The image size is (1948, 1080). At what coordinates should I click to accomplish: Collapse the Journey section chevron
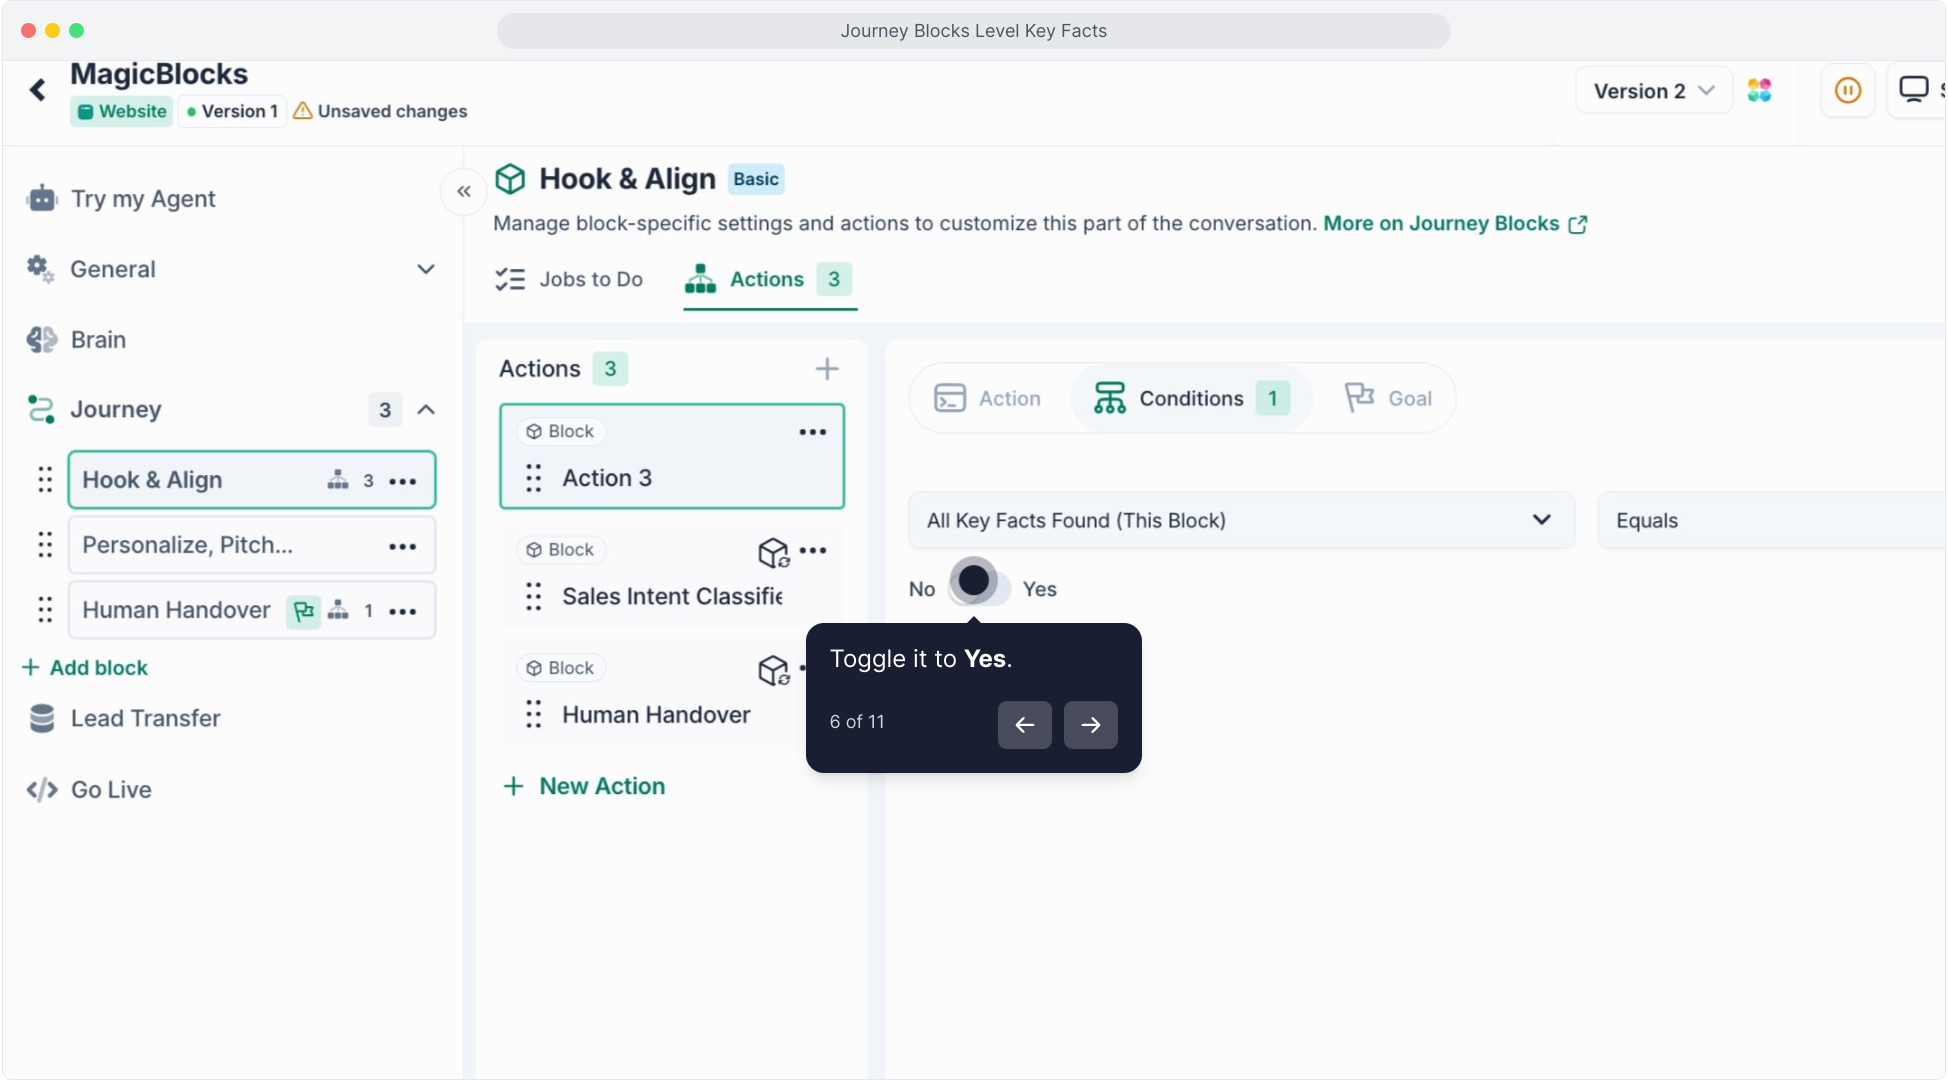click(x=426, y=409)
